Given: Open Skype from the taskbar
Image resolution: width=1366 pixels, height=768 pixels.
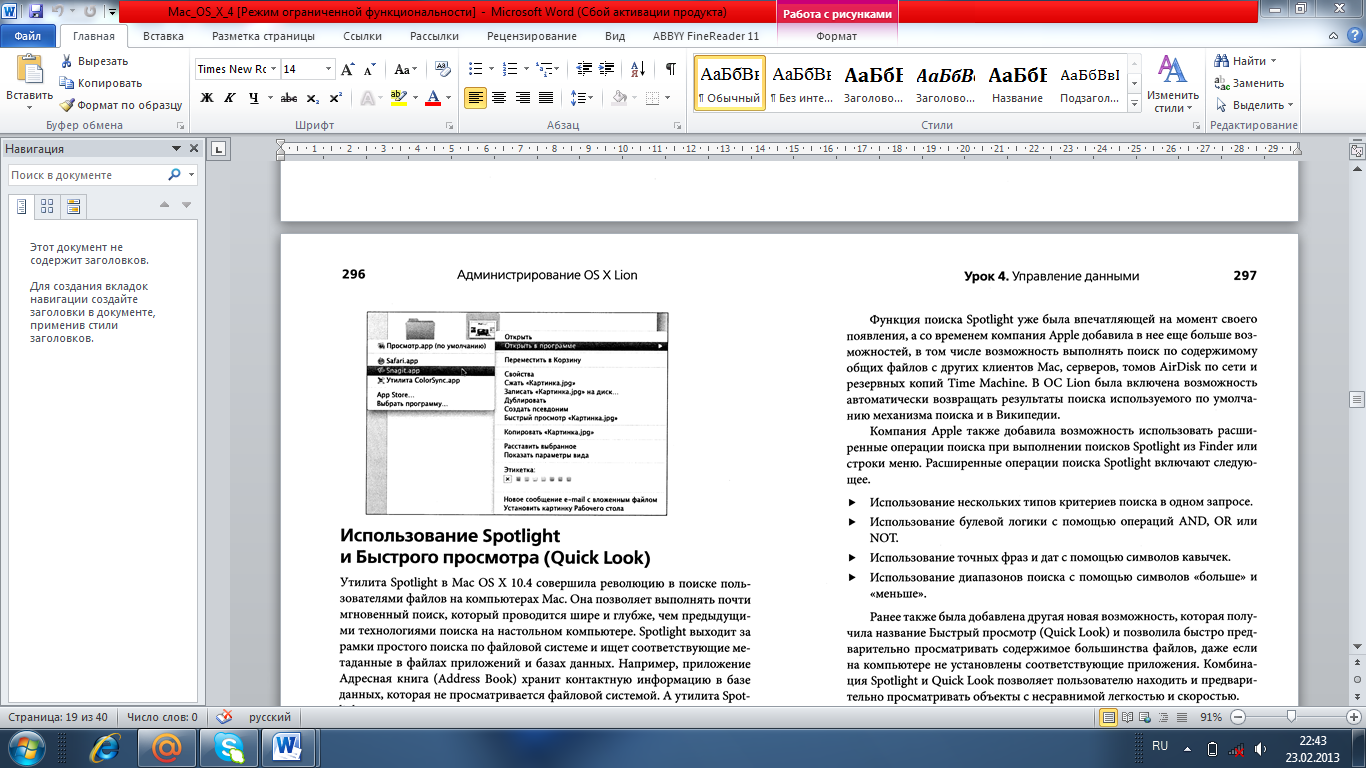Looking at the screenshot, I should point(227,747).
